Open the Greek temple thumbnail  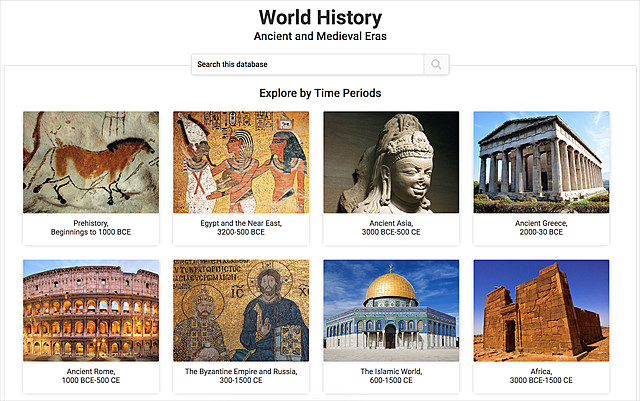click(541, 162)
